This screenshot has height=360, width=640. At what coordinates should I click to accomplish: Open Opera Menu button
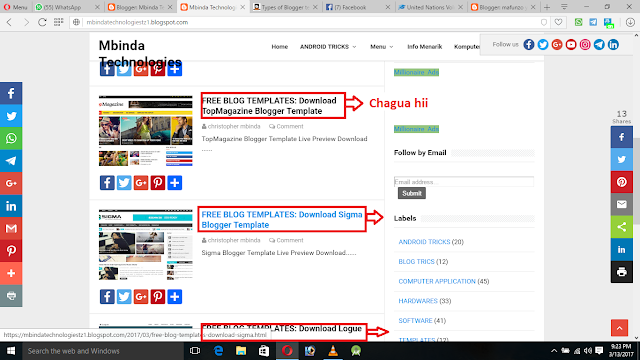(15, 7)
